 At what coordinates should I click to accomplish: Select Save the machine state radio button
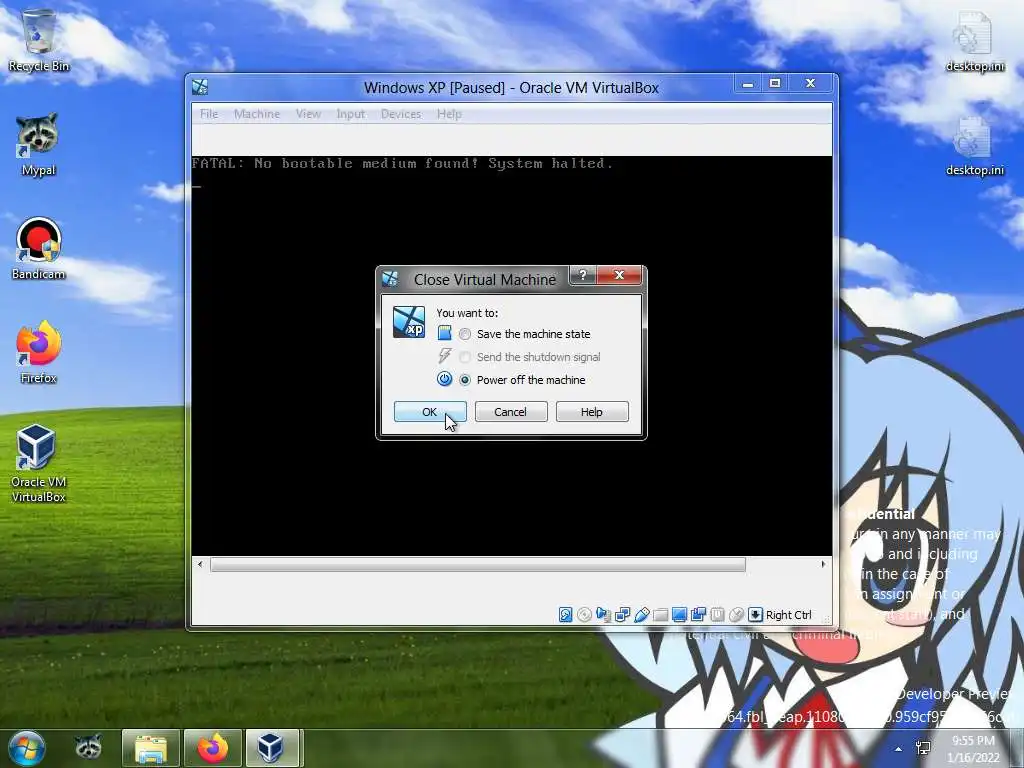pyautogui.click(x=464, y=334)
